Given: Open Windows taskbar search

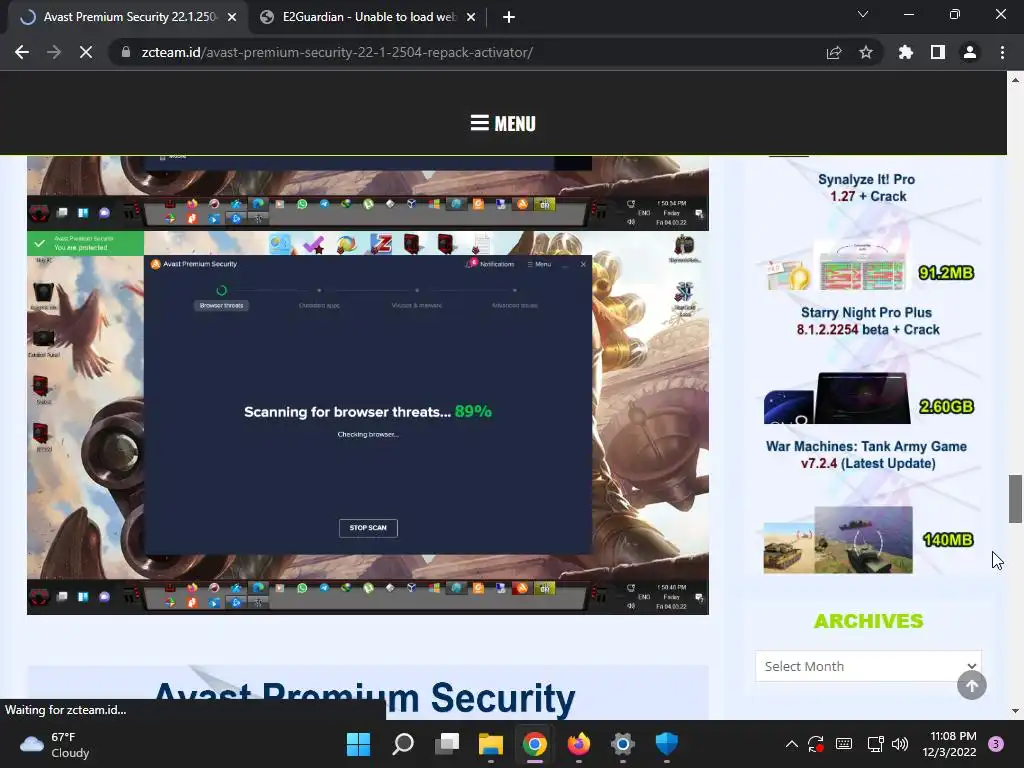Looking at the screenshot, I should point(403,744).
